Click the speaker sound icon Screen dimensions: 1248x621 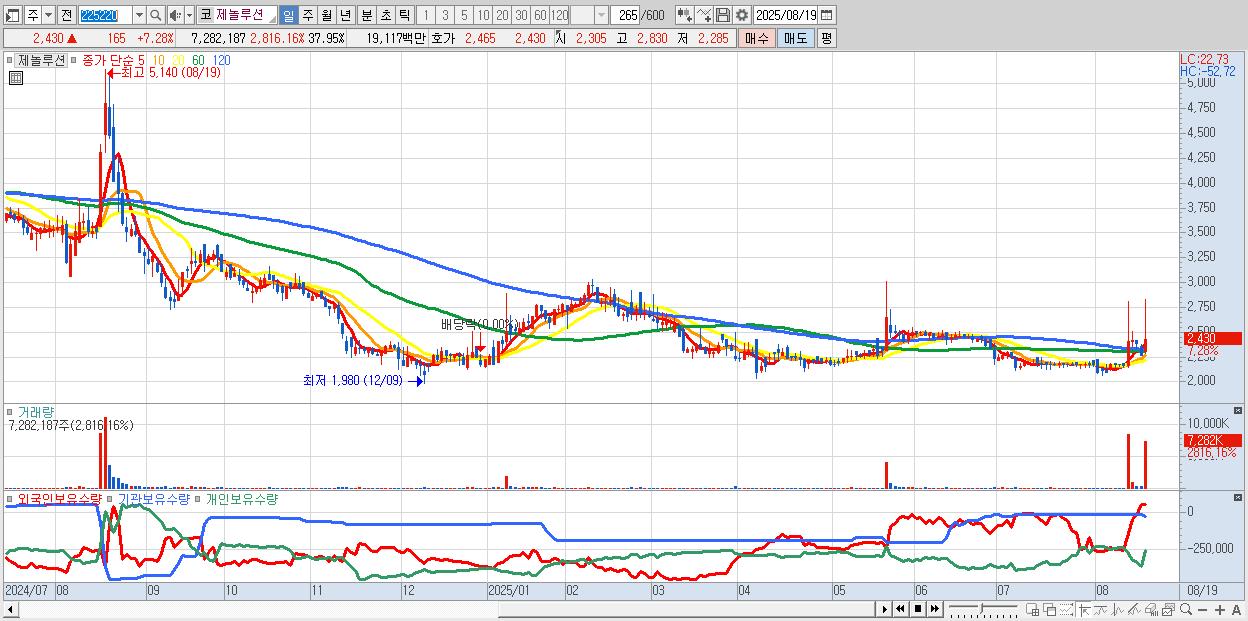[175, 15]
